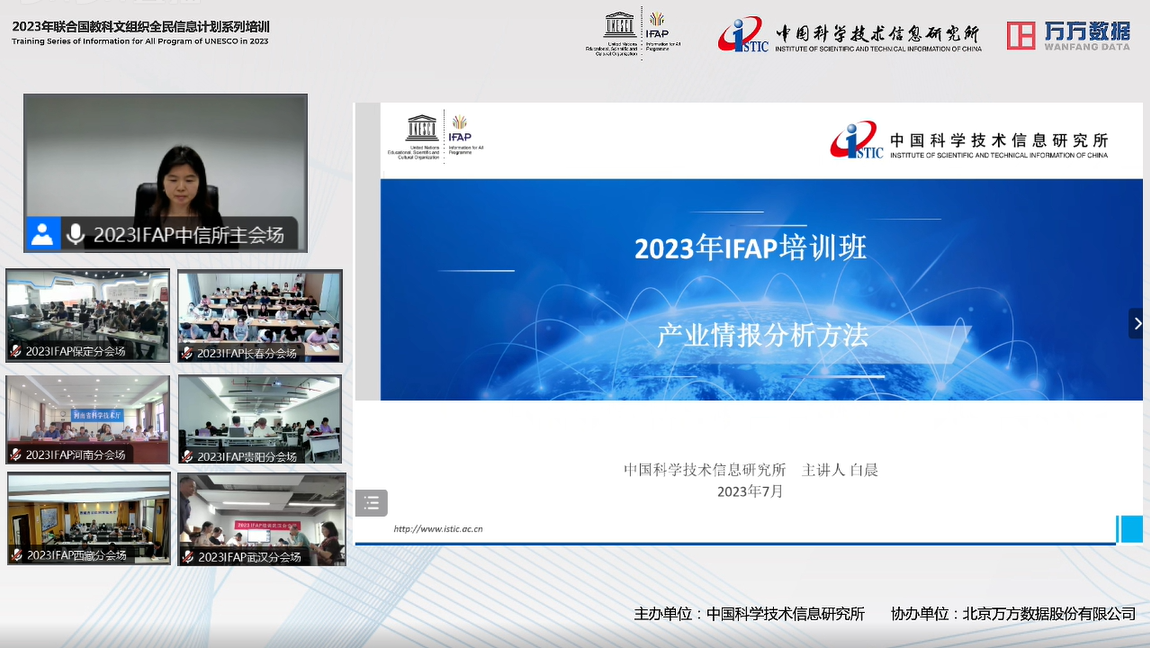Click the IFAP logo in the top banner

(x=662, y=32)
